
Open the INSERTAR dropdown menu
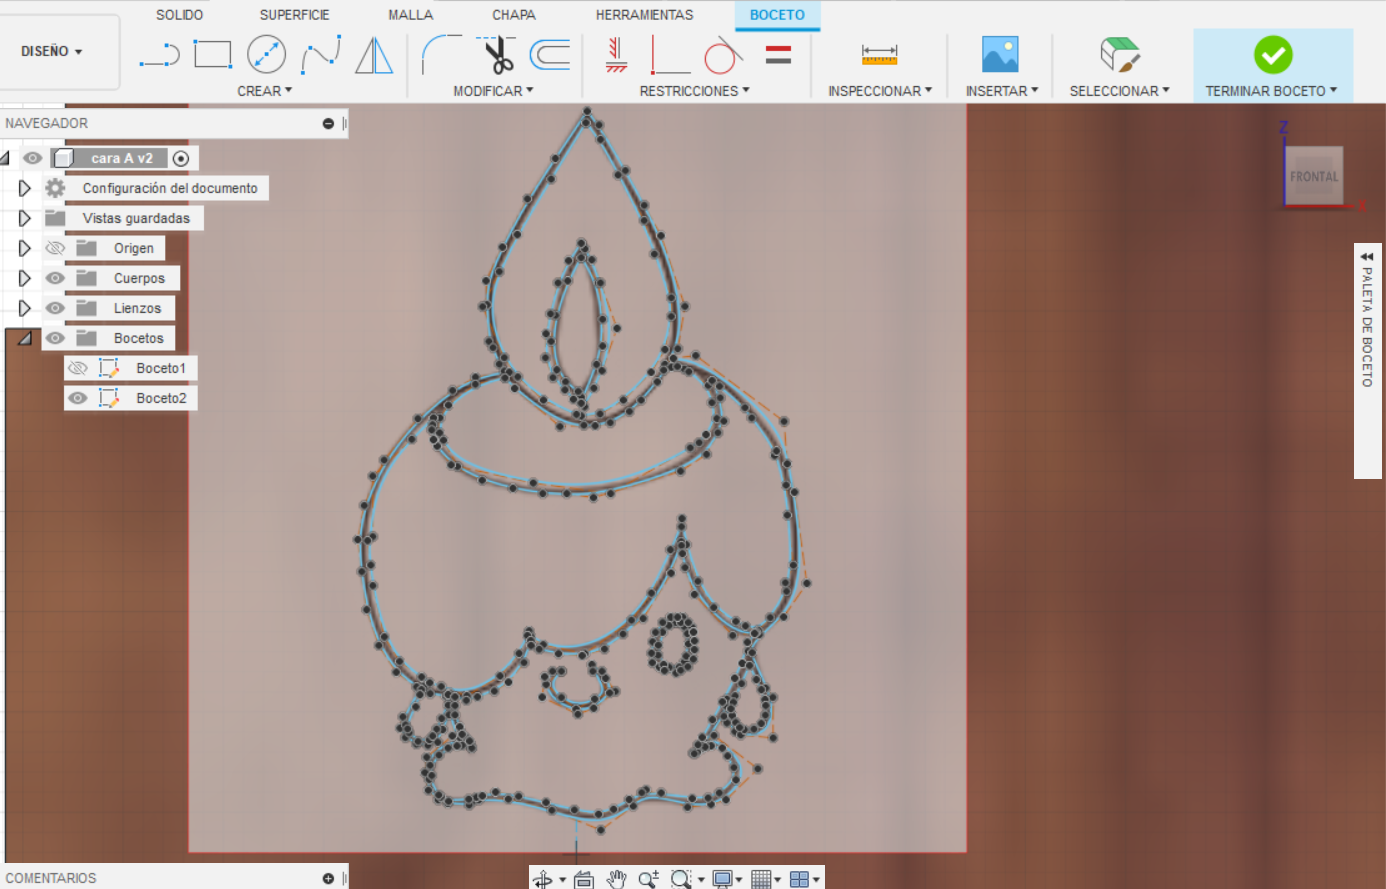1002,91
